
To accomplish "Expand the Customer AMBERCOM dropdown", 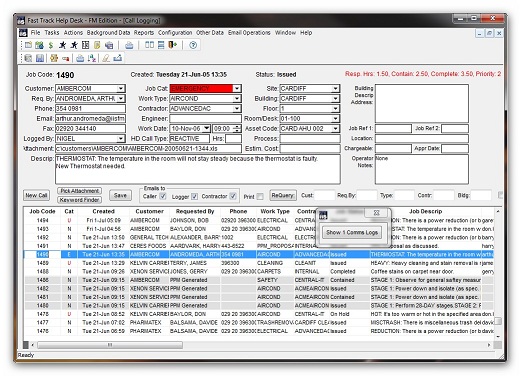I will 121,88.
